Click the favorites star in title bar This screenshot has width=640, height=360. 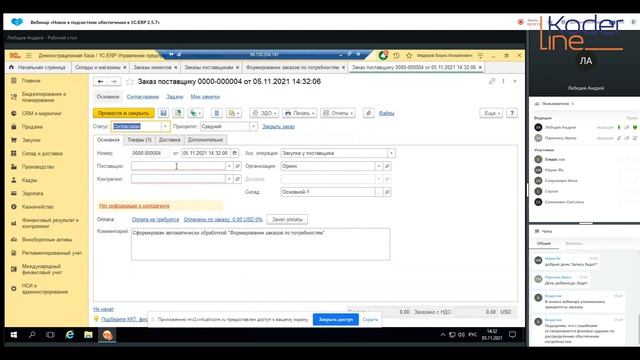pyautogui.click(x=409, y=56)
